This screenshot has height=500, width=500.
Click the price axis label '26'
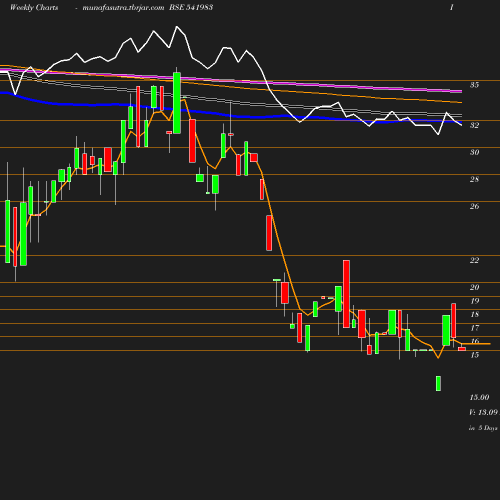[x=474, y=206]
